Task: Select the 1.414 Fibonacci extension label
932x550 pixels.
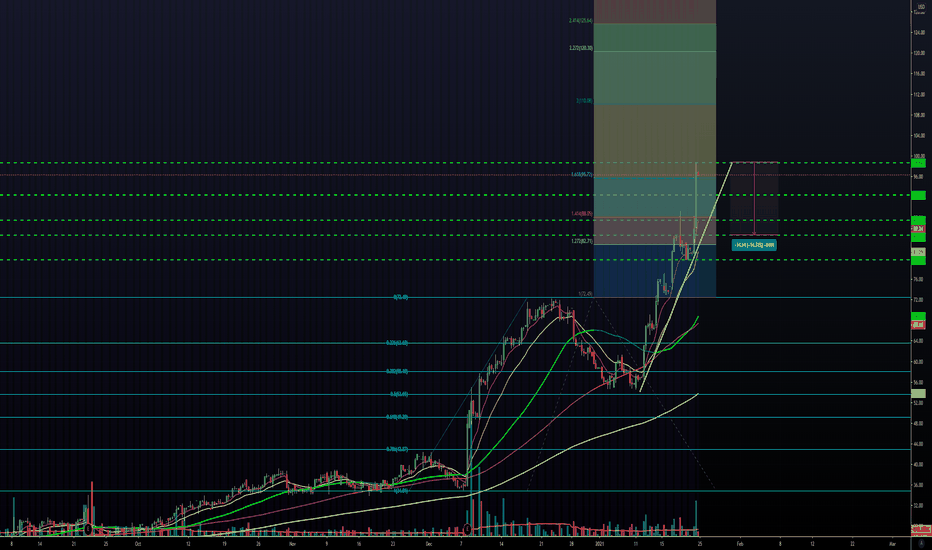Action: click(x=581, y=213)
